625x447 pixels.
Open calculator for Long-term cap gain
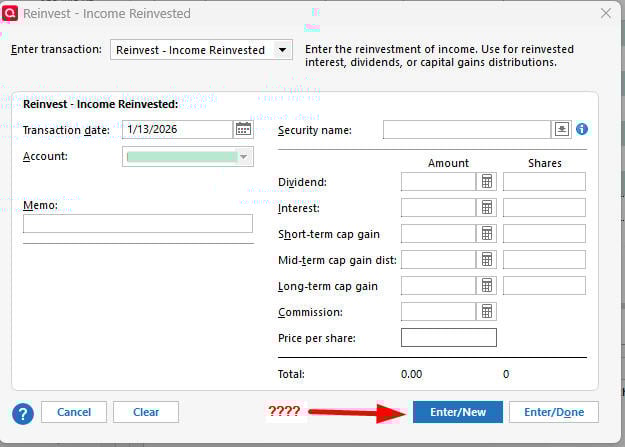click(486, 286)
